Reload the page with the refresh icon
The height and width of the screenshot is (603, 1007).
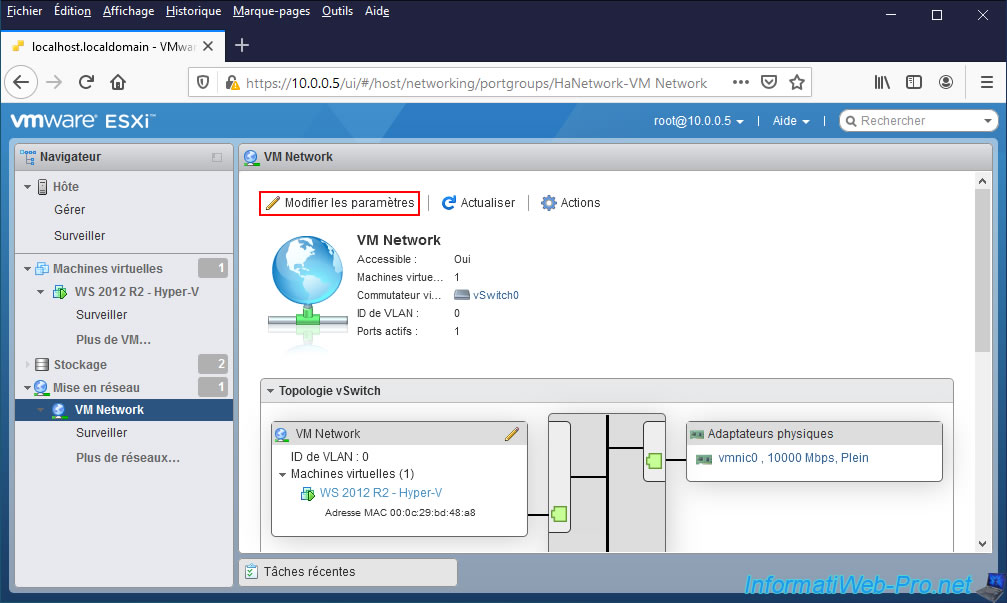tap(87, 82)
